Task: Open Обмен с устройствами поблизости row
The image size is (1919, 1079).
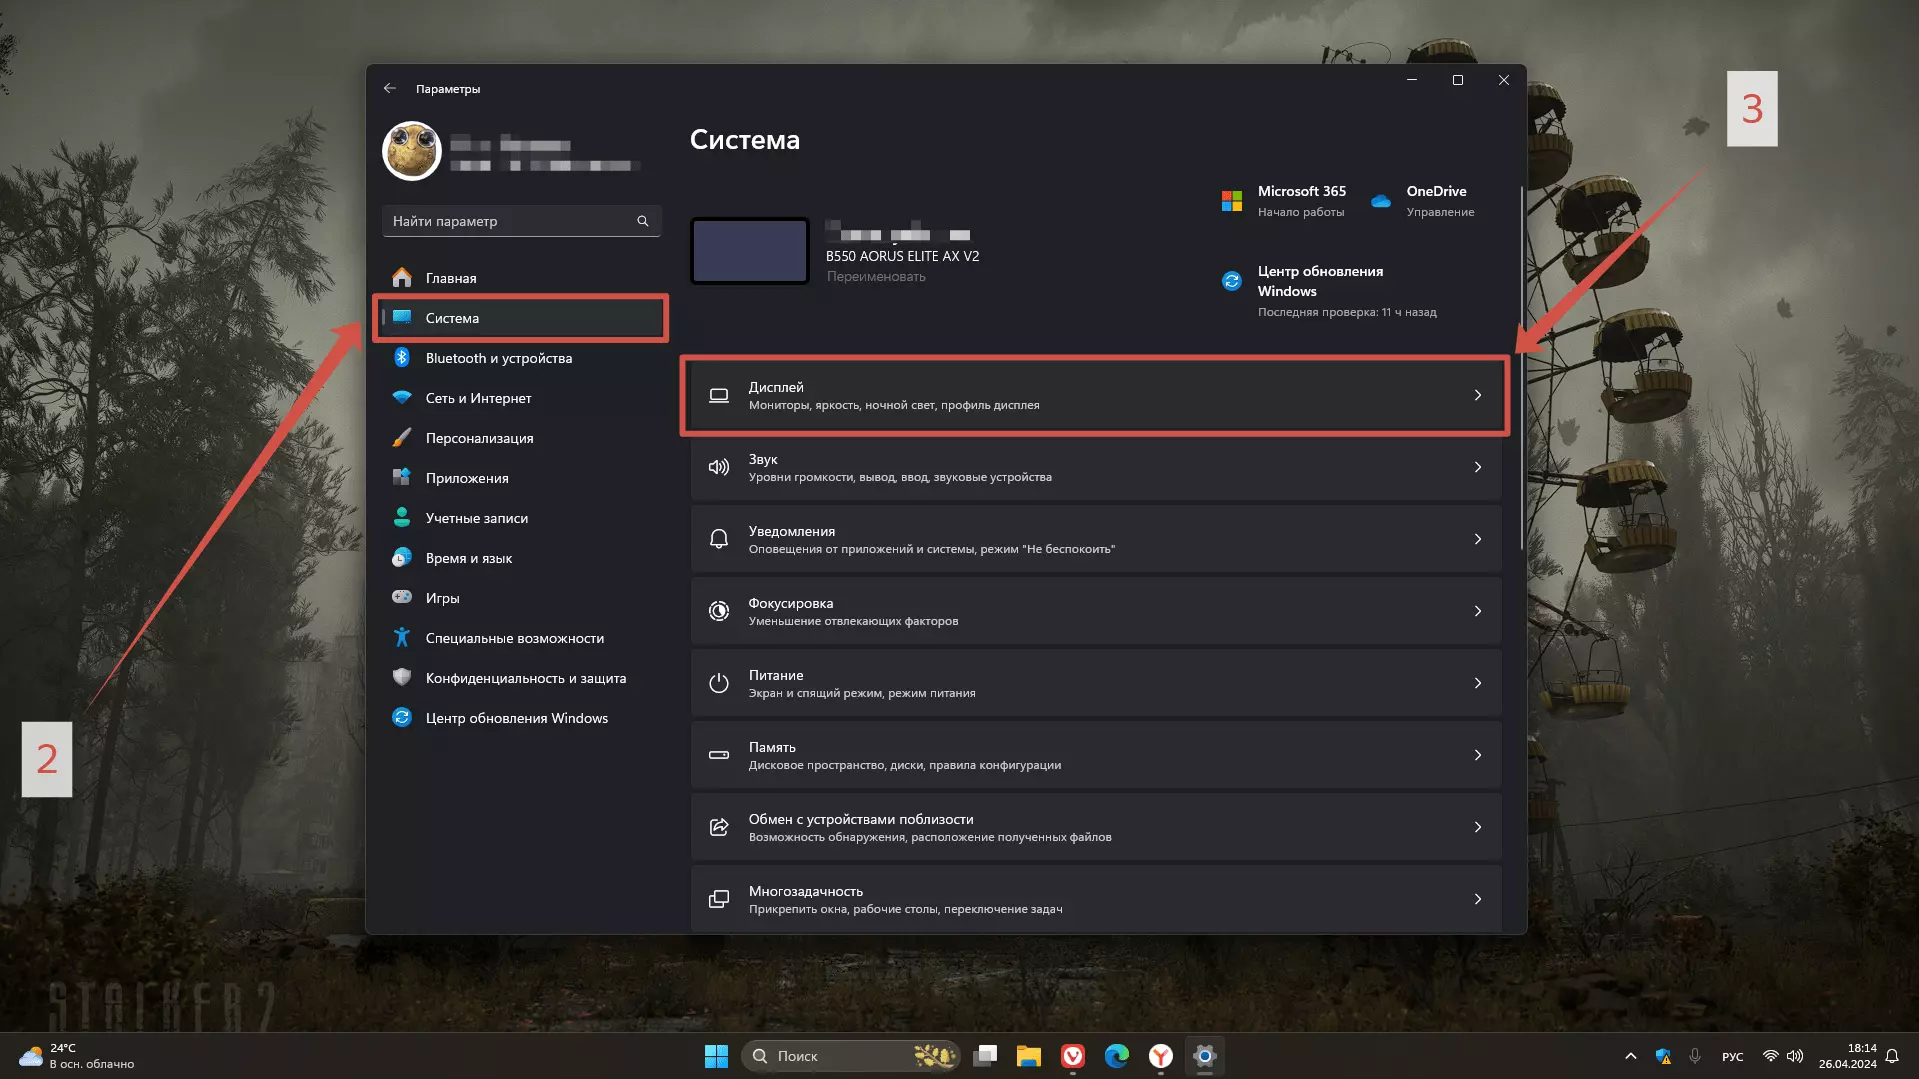Action: (x=1096, y=827)
